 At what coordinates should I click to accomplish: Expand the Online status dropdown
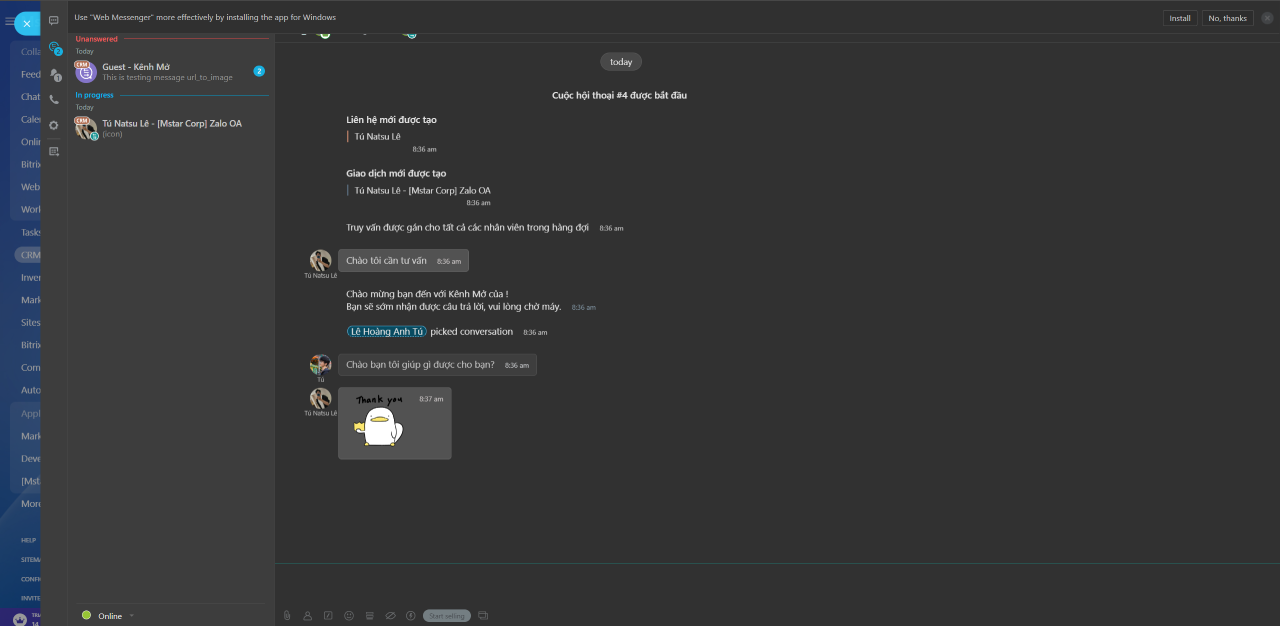pyautogui.click(x=131, y=616)
